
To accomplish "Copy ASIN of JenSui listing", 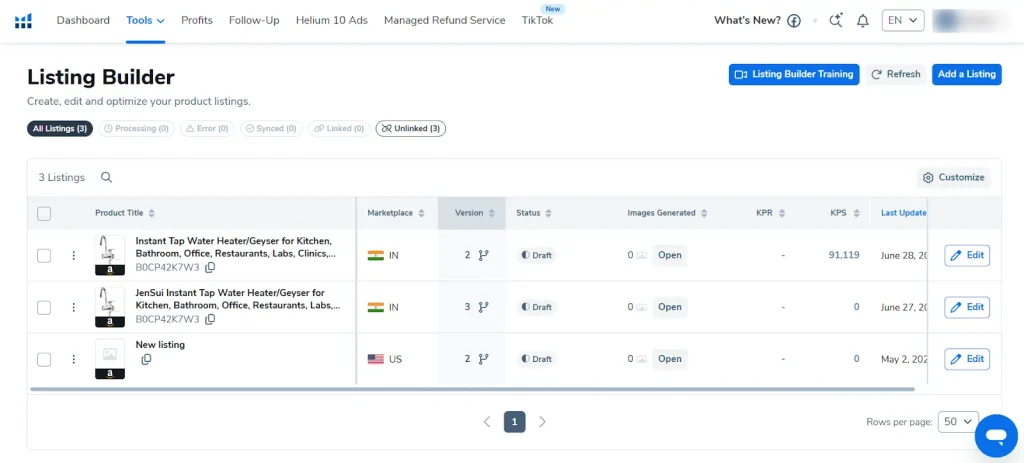I will [210, 319].
